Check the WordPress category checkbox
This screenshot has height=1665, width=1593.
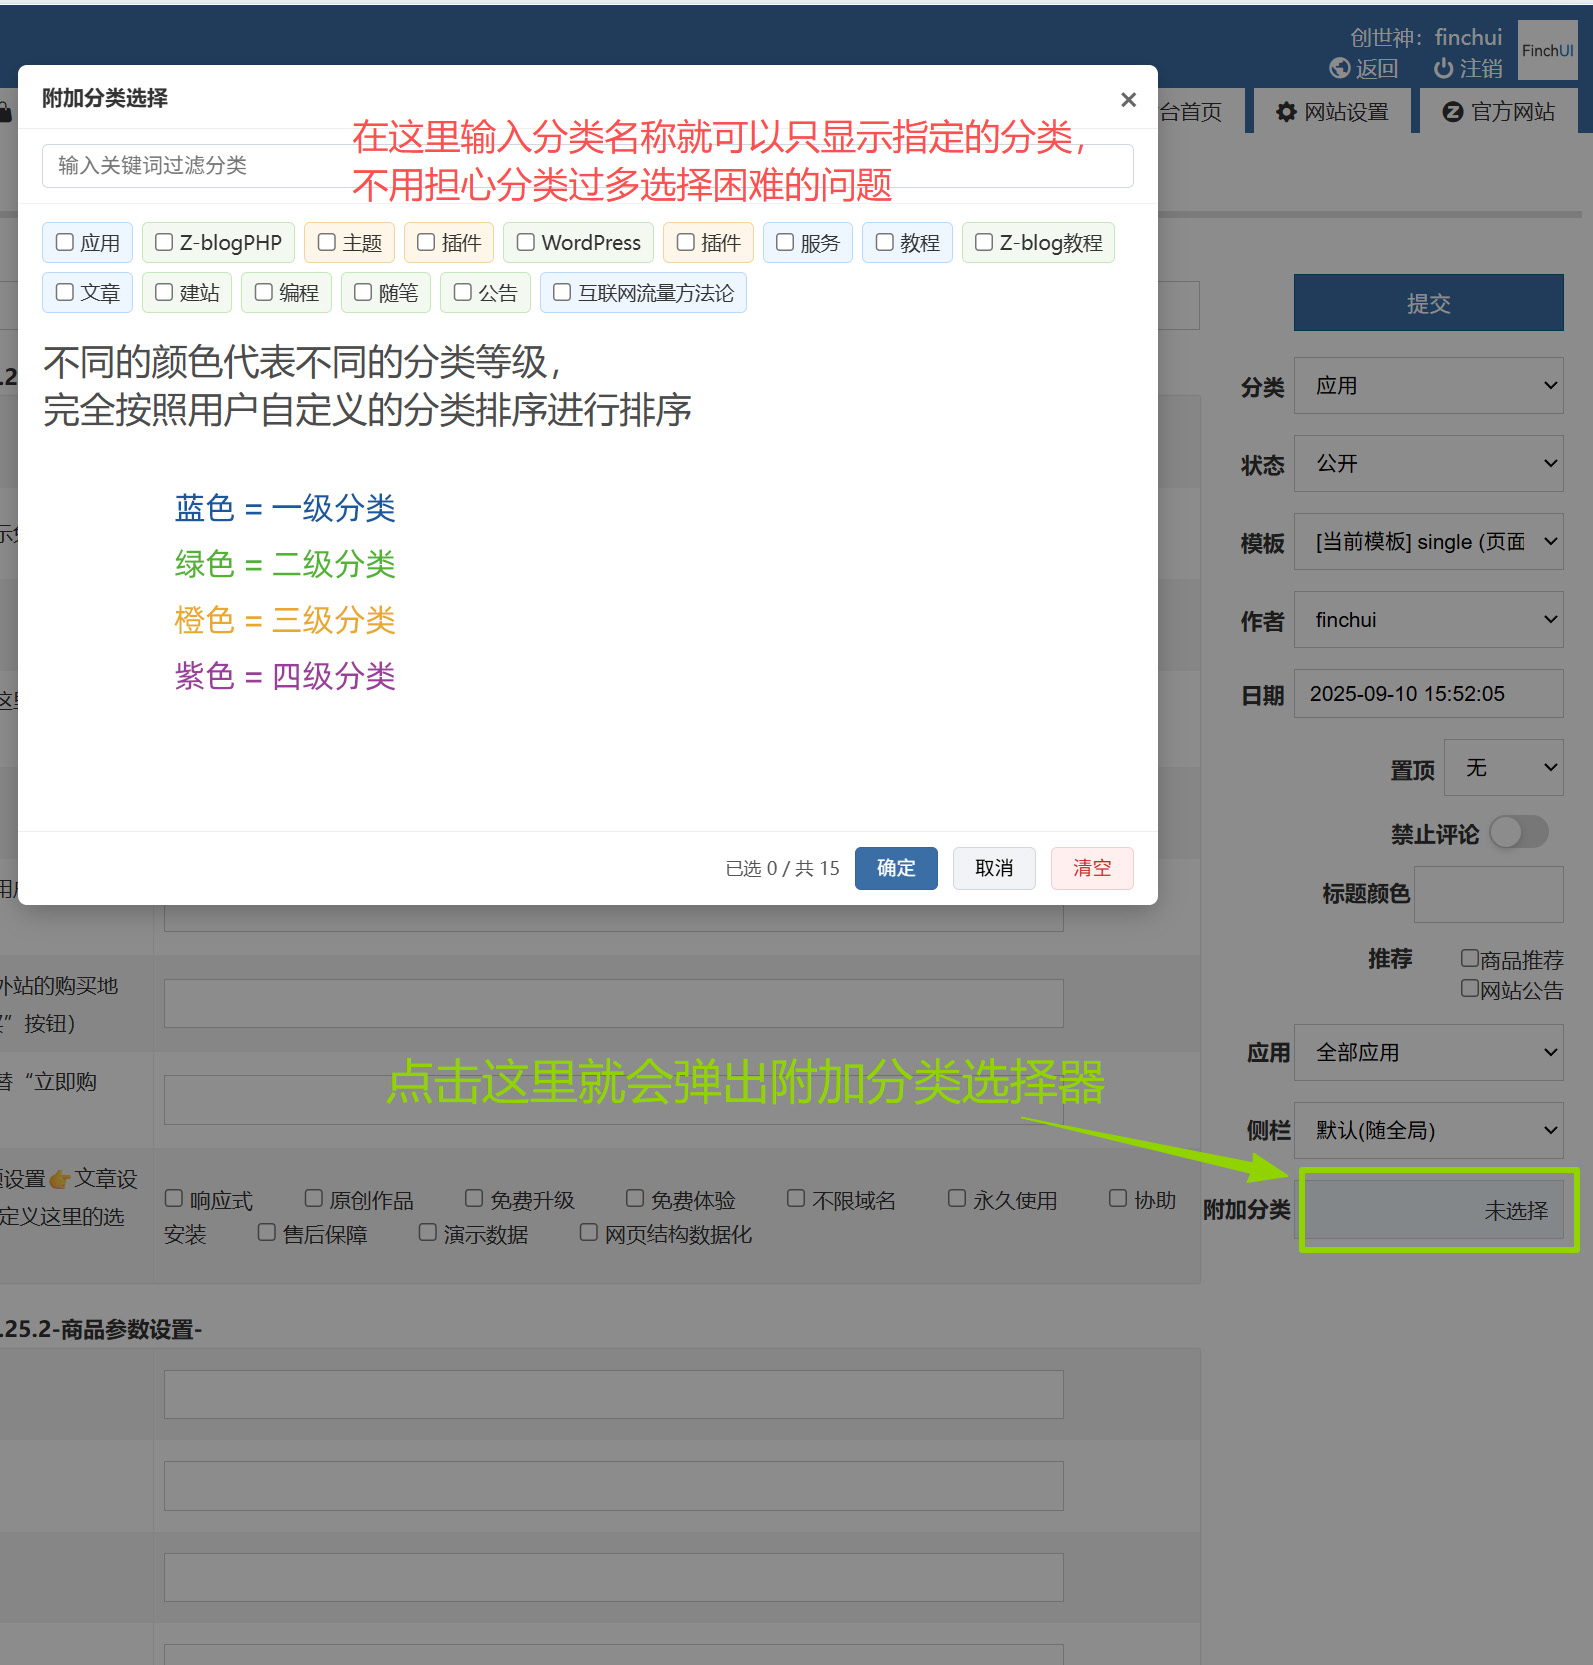click(525, 242)
